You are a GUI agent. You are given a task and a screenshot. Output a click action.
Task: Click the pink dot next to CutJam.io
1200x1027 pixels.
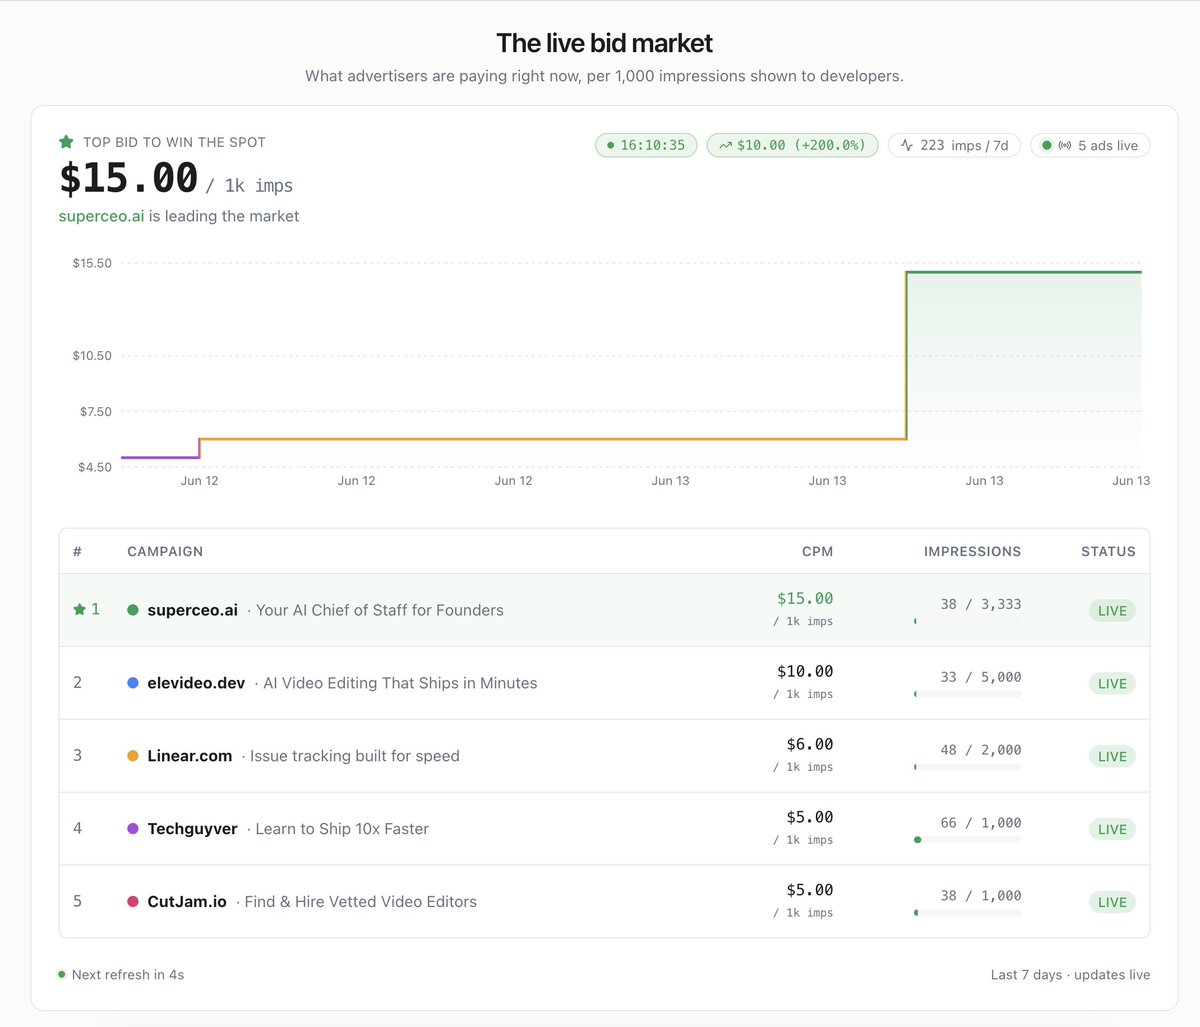click(x=133, y=901)
